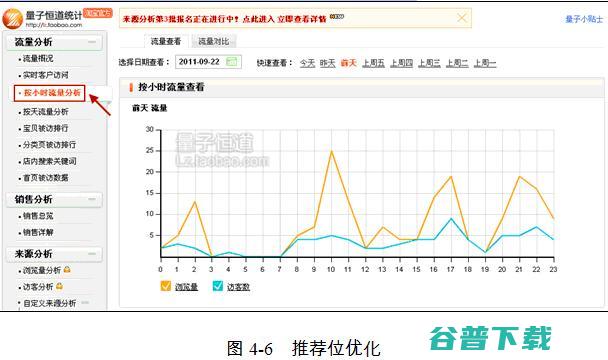Screen dimensions: 608x360
Task: Open 按天流量分析 in sidebar
Action: pyautogui.click(x=45, y=112)
